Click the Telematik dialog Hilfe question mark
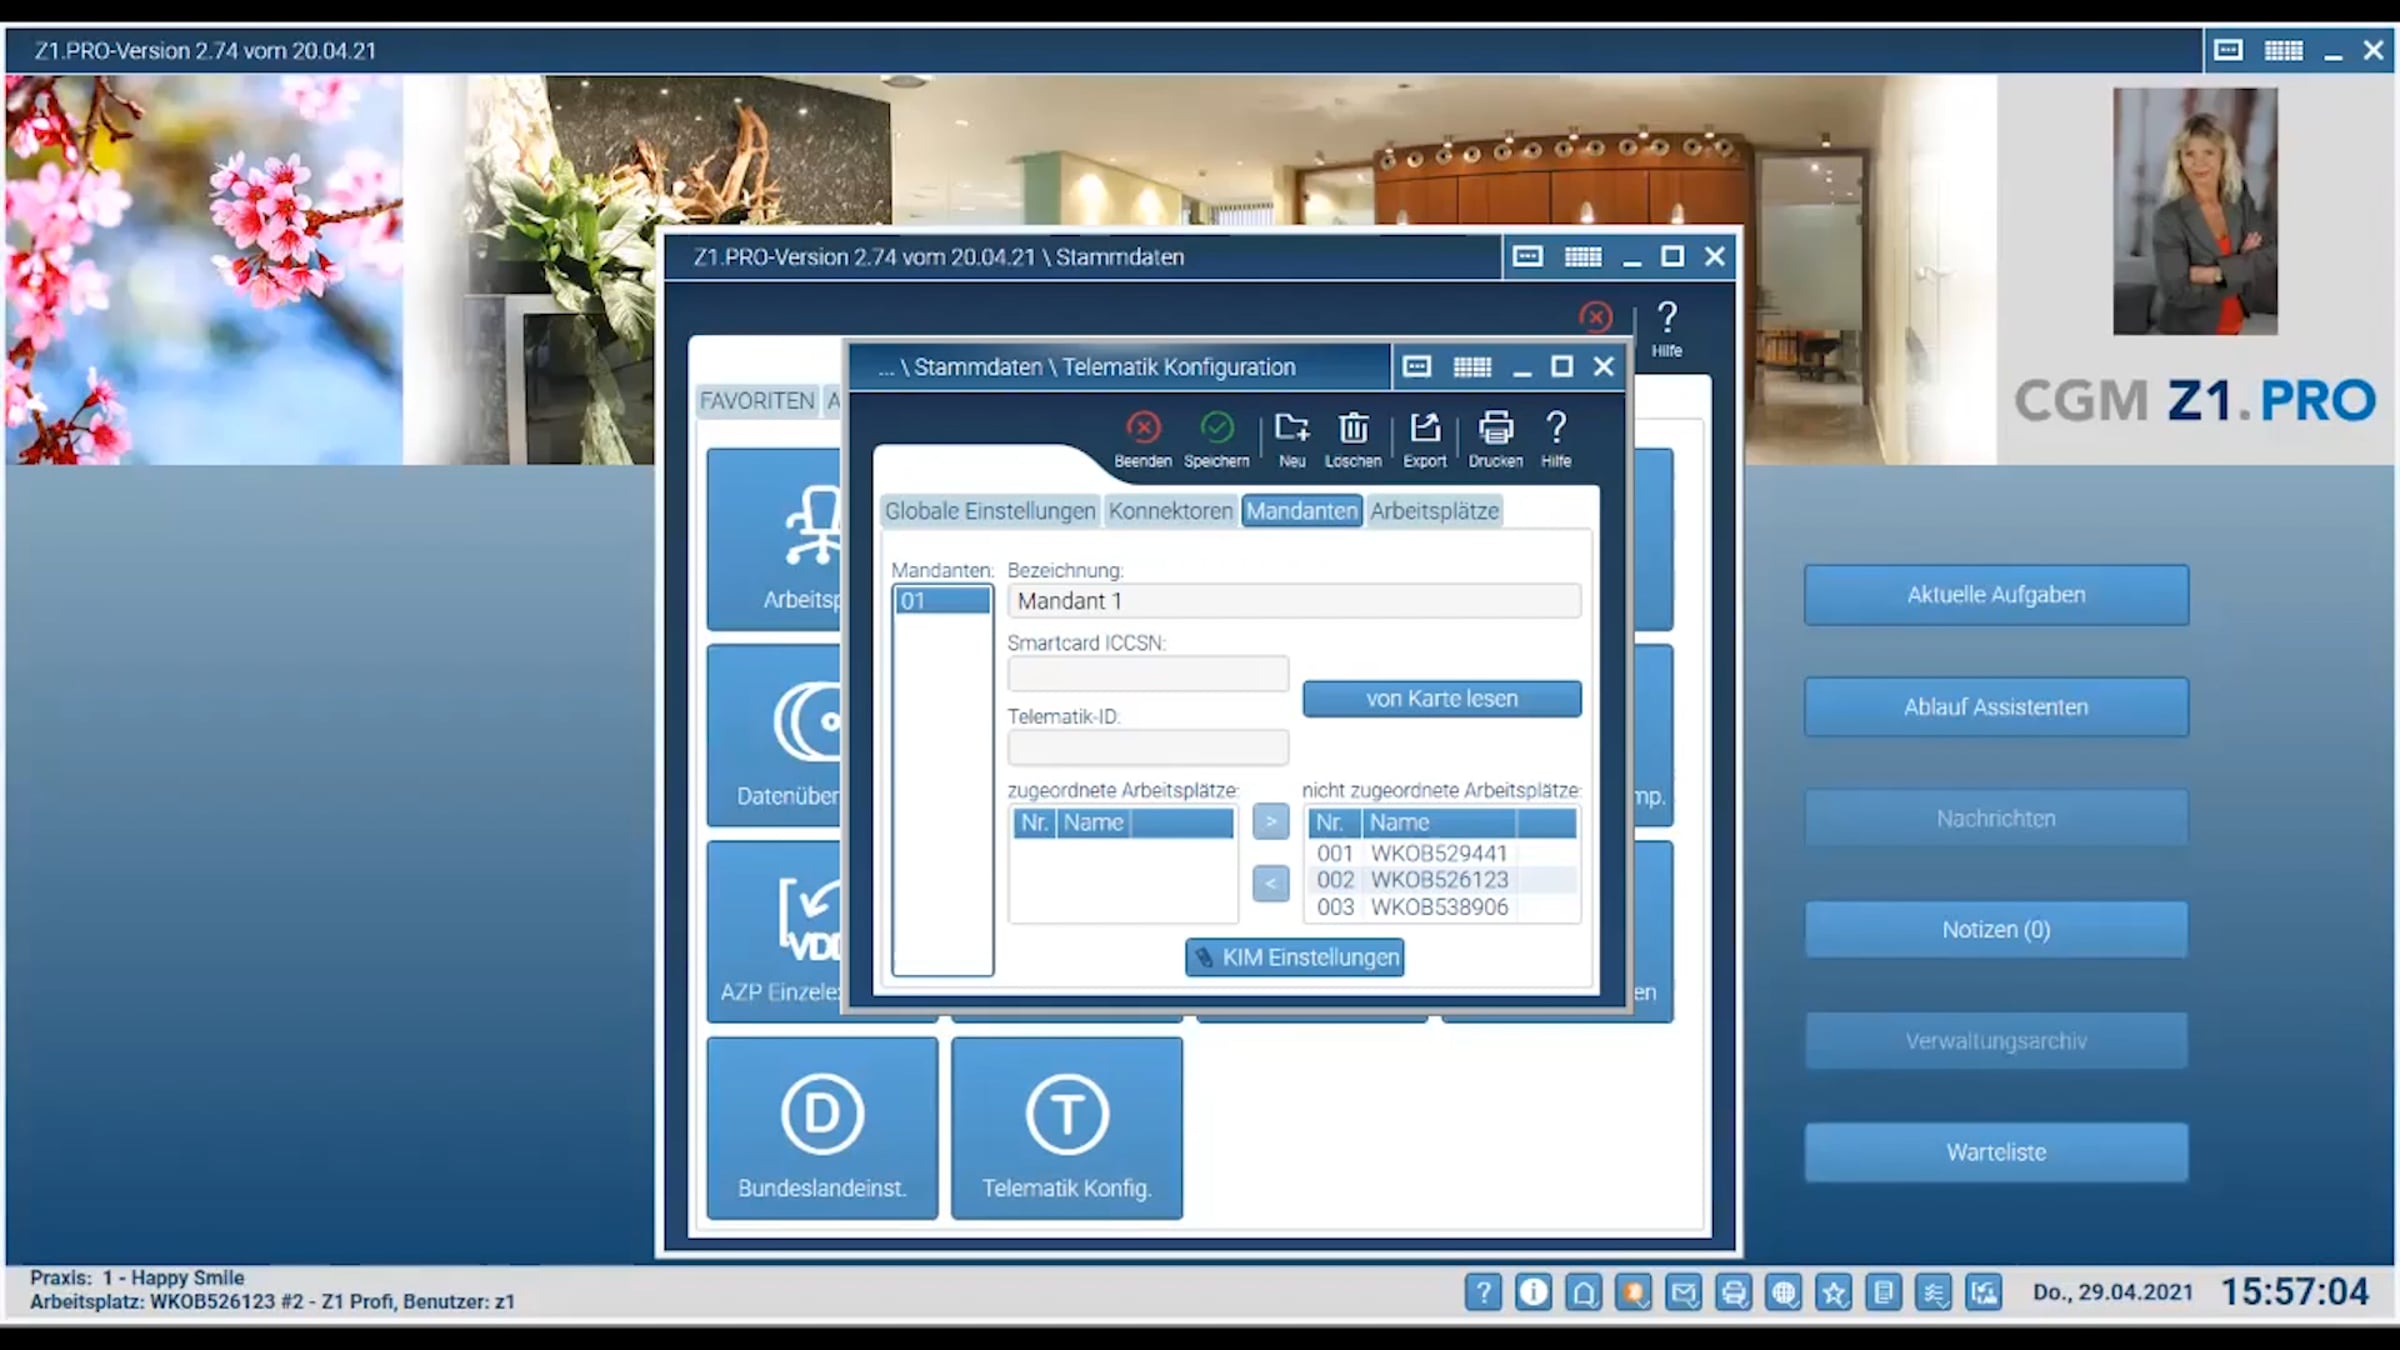Viewport: 2400px width, 1350px height. pos(1556,429)
